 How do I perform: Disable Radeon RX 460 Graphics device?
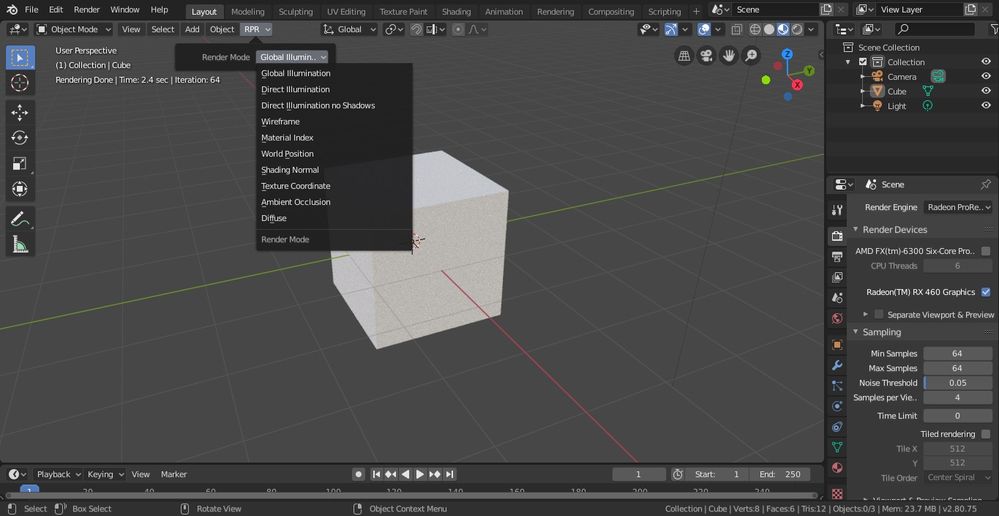point(986,292)
